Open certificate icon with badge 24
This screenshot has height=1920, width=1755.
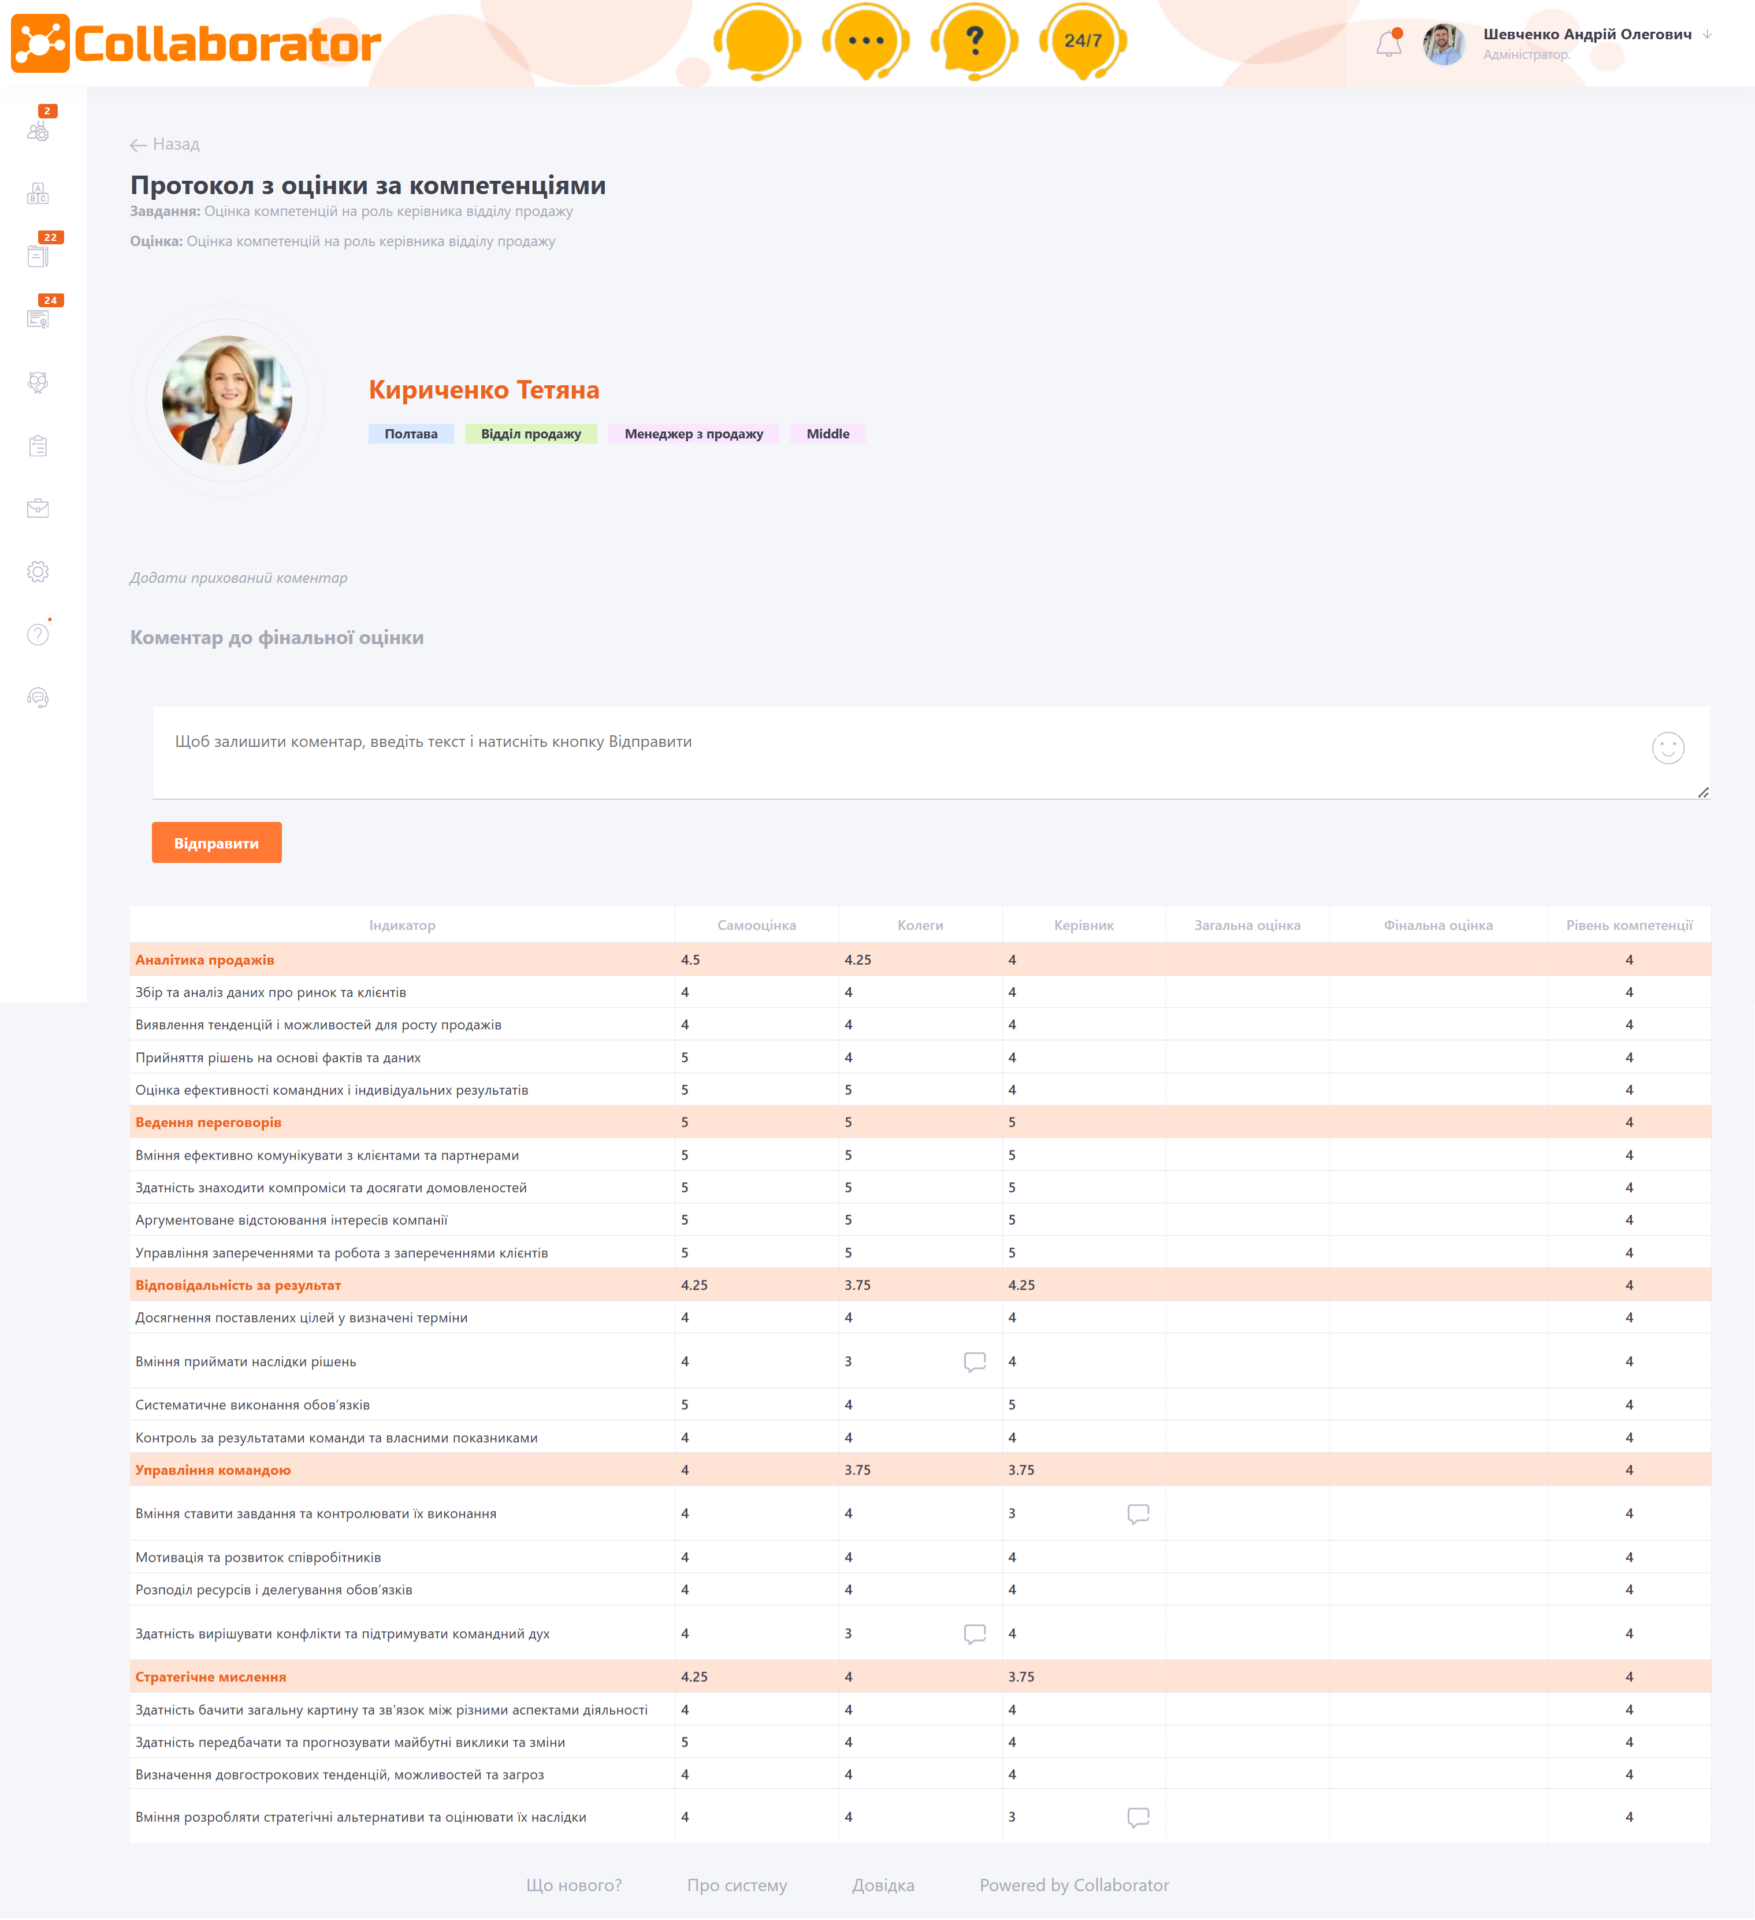tap(38, 319)
